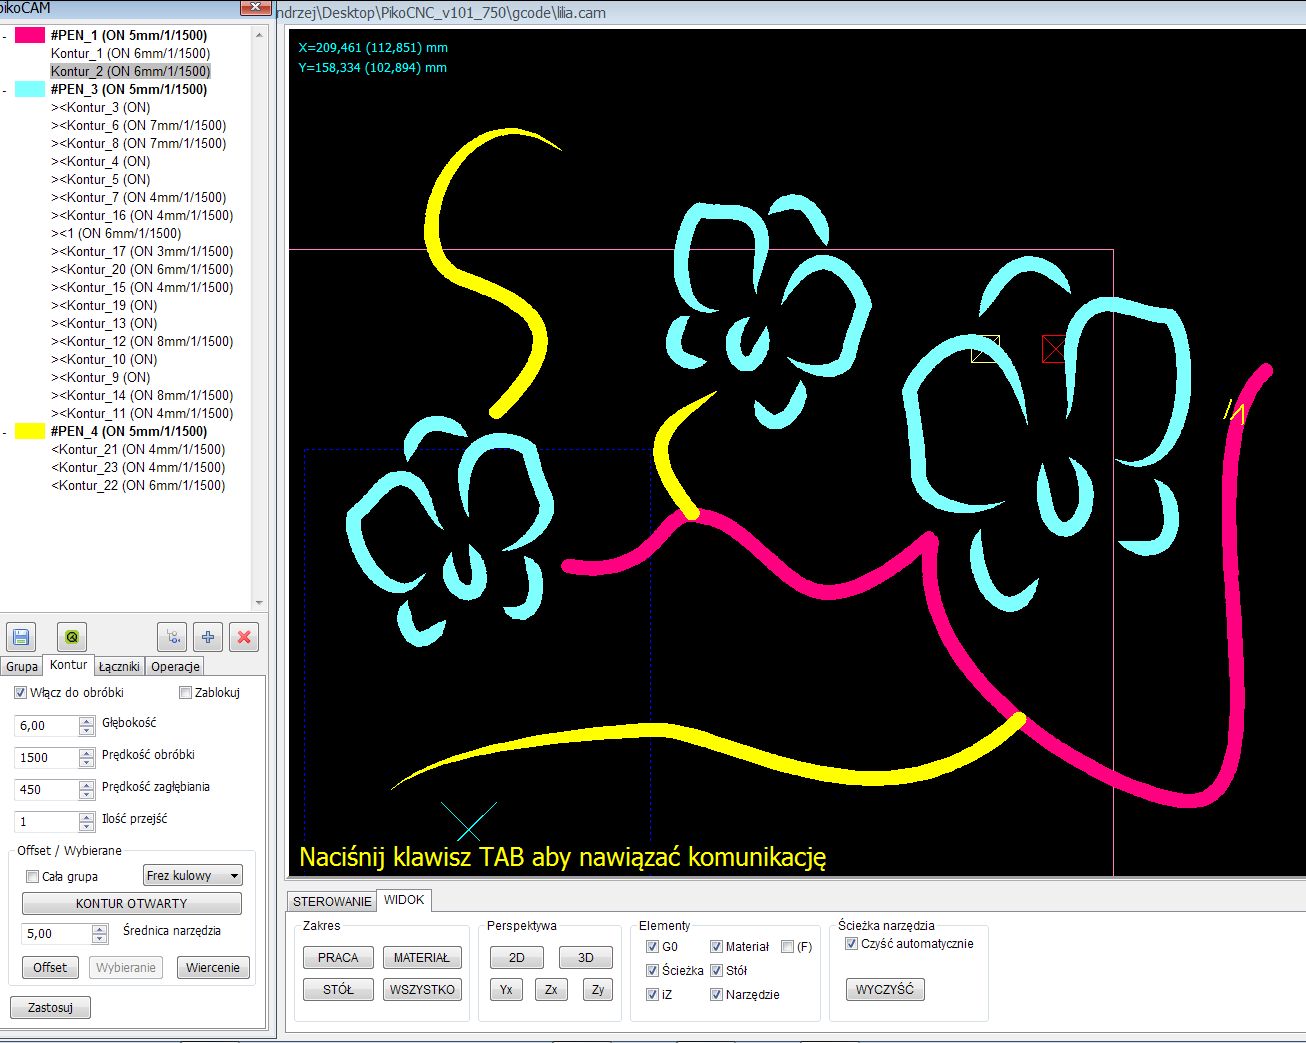Click the pink #PEN_1 color swatch
Screen dimensions: 1306x1043
[x=30, y=35]
